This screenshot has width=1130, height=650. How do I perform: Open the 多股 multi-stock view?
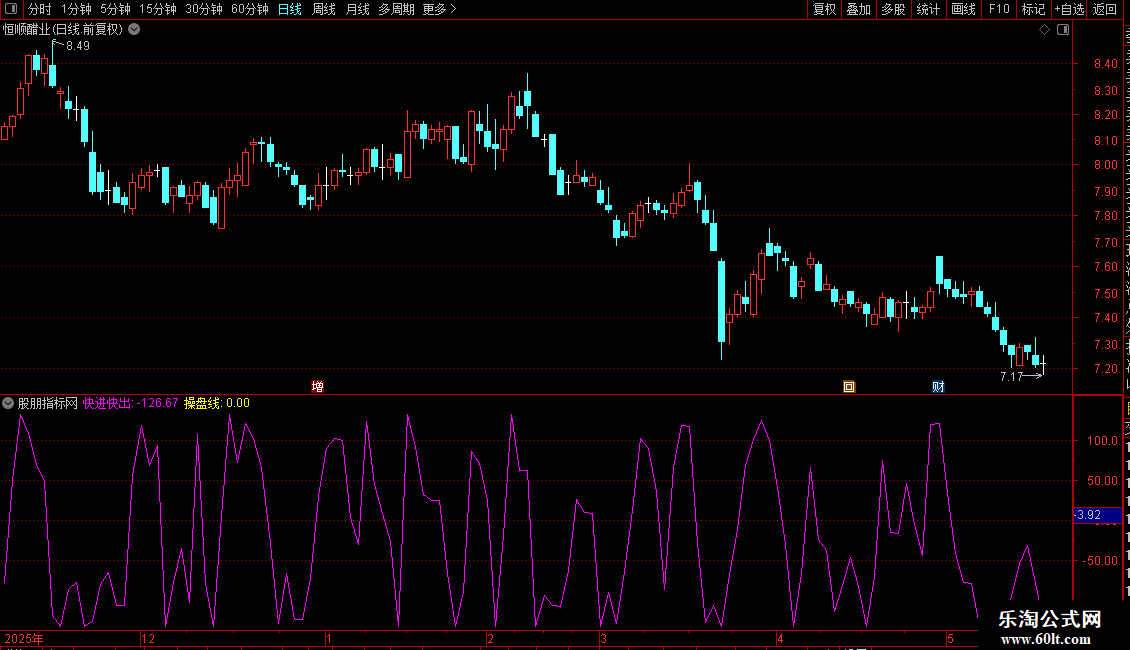893,9
